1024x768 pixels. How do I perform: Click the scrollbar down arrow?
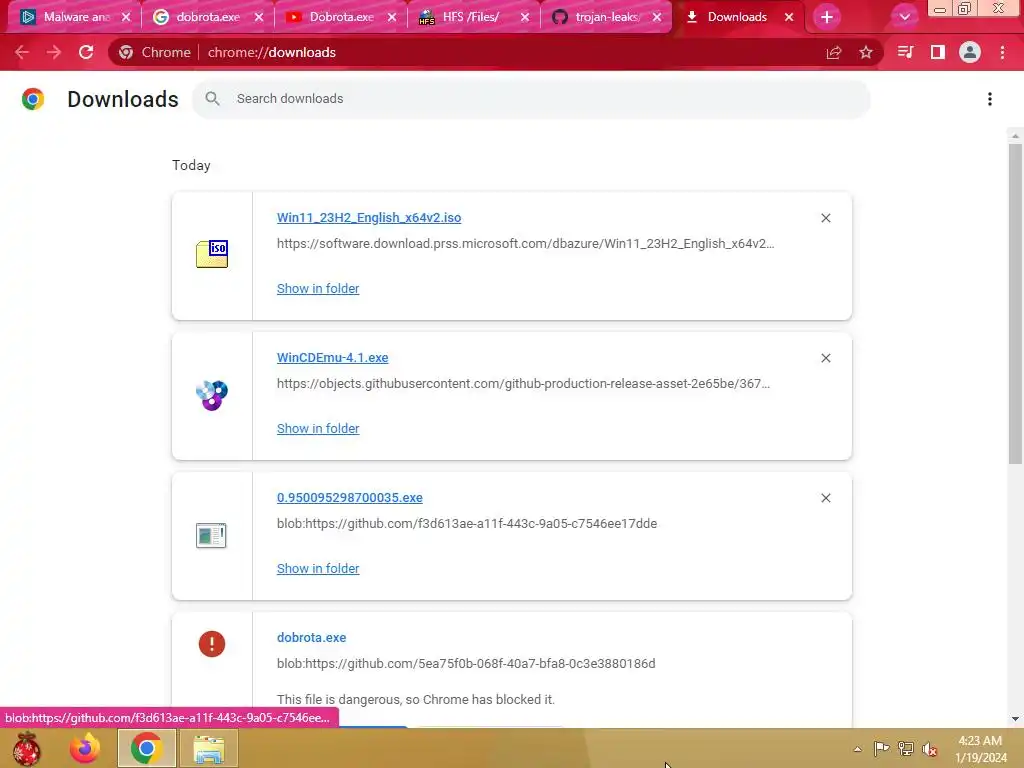[x=1015, y=719]
